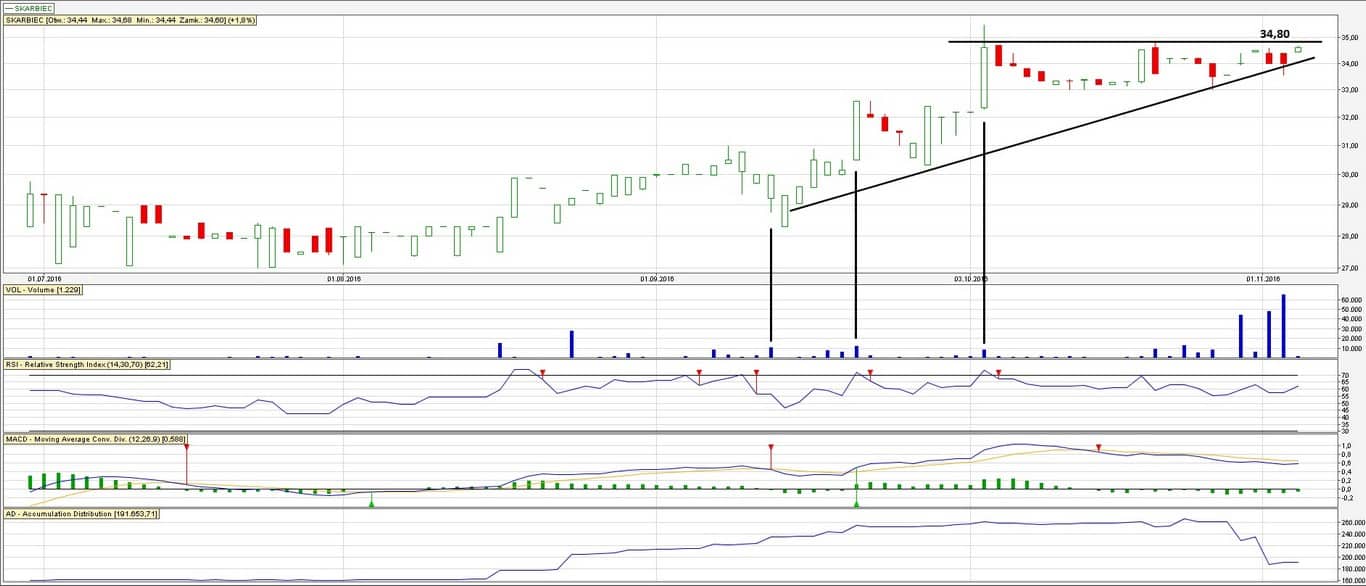Click the tallest blue volume bar

click(1283, 327)
